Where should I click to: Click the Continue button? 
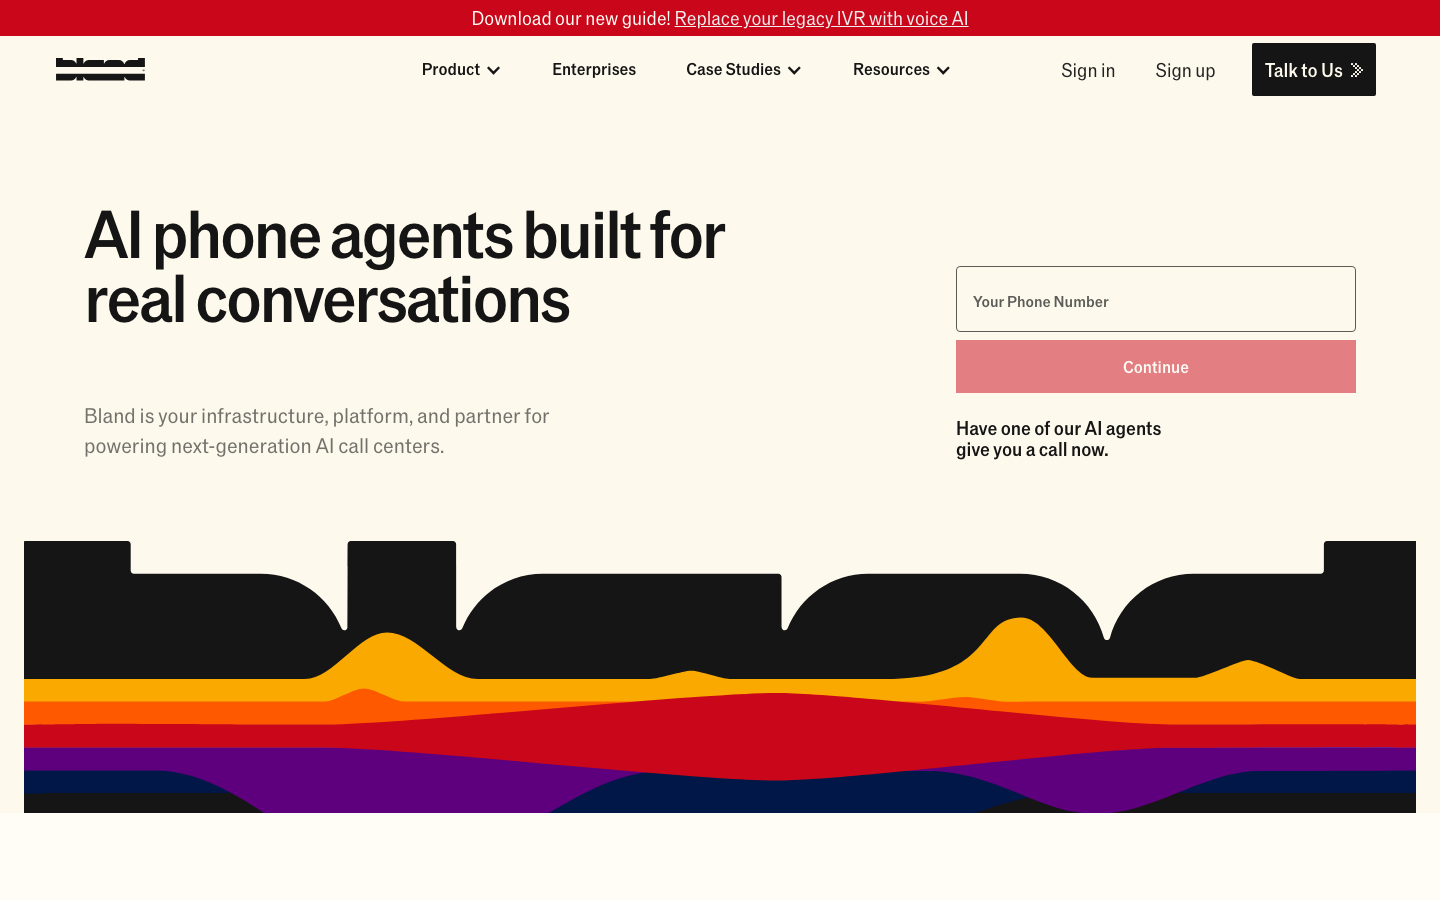(x=1156, y=367)
